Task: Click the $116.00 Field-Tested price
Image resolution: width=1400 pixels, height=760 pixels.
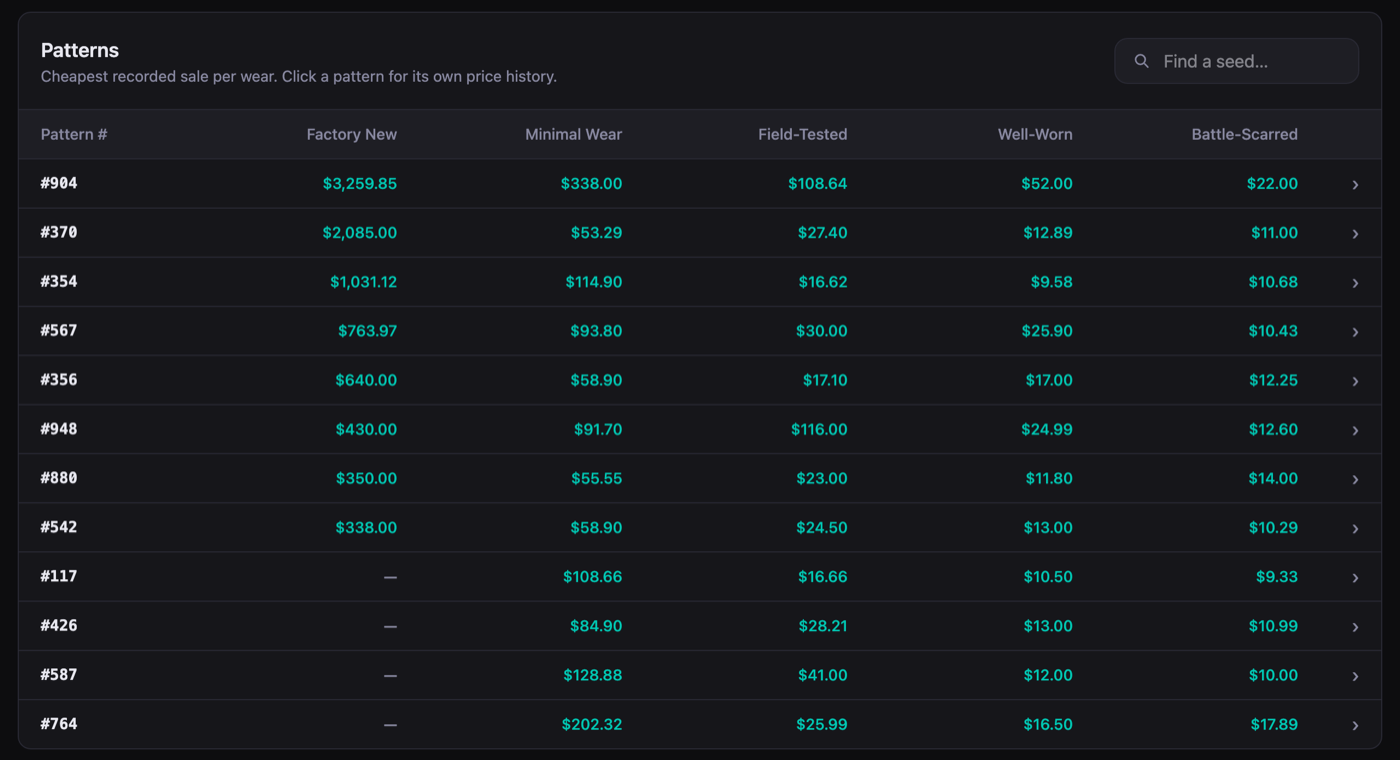Action: coord(818,429)
